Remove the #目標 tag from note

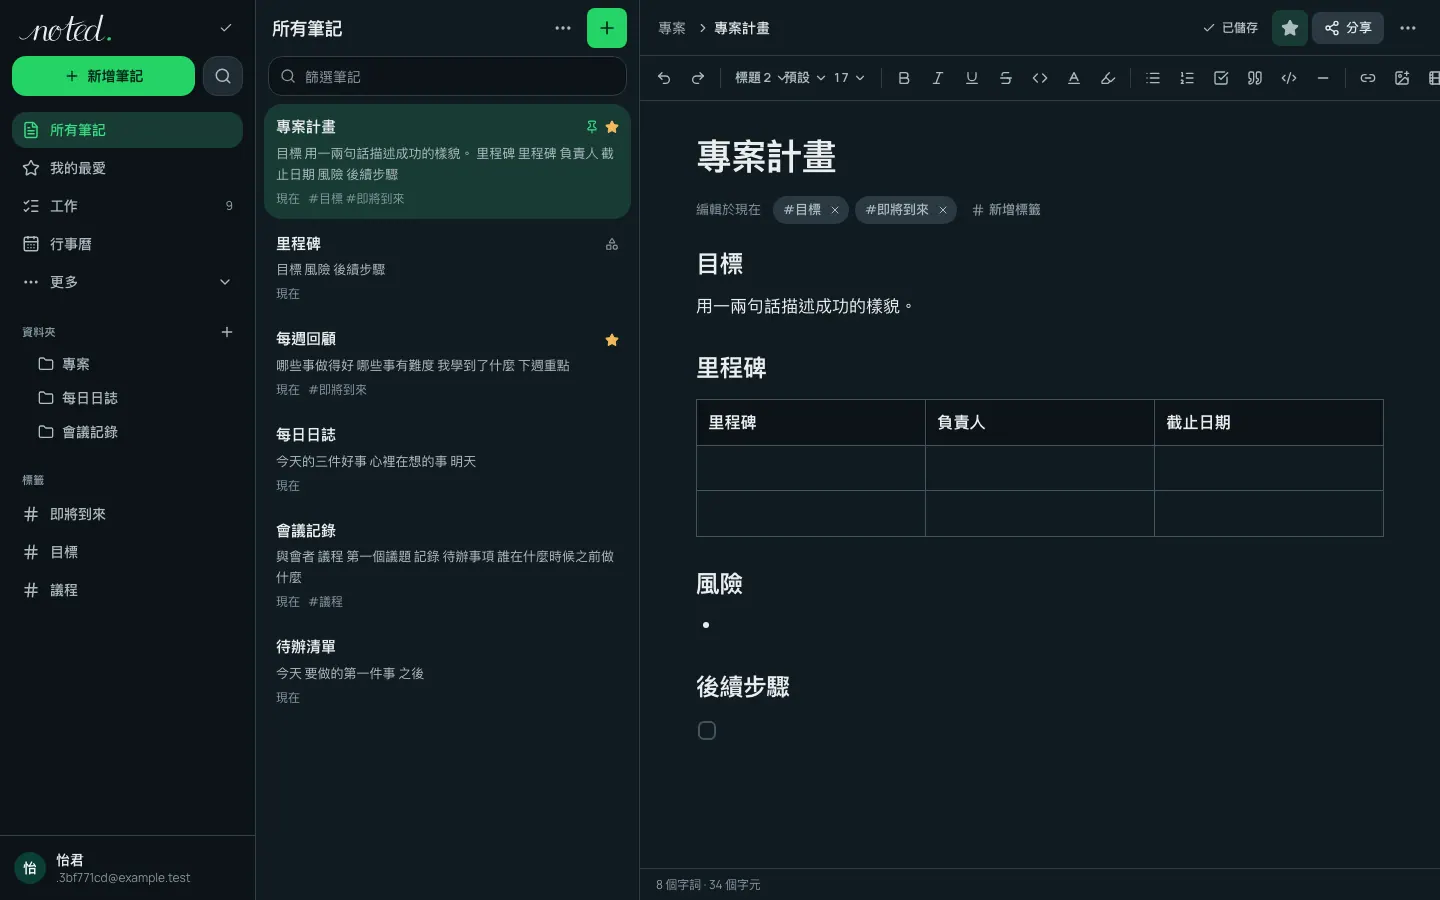[835, 210]
